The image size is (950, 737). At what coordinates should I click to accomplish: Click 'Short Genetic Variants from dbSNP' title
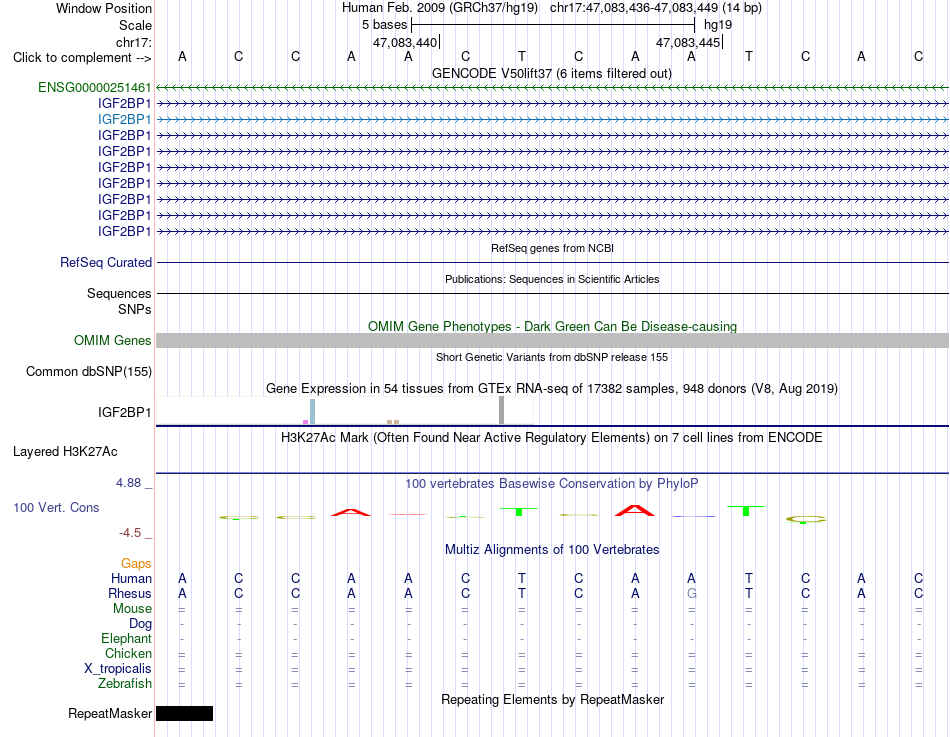pos(552,358)
